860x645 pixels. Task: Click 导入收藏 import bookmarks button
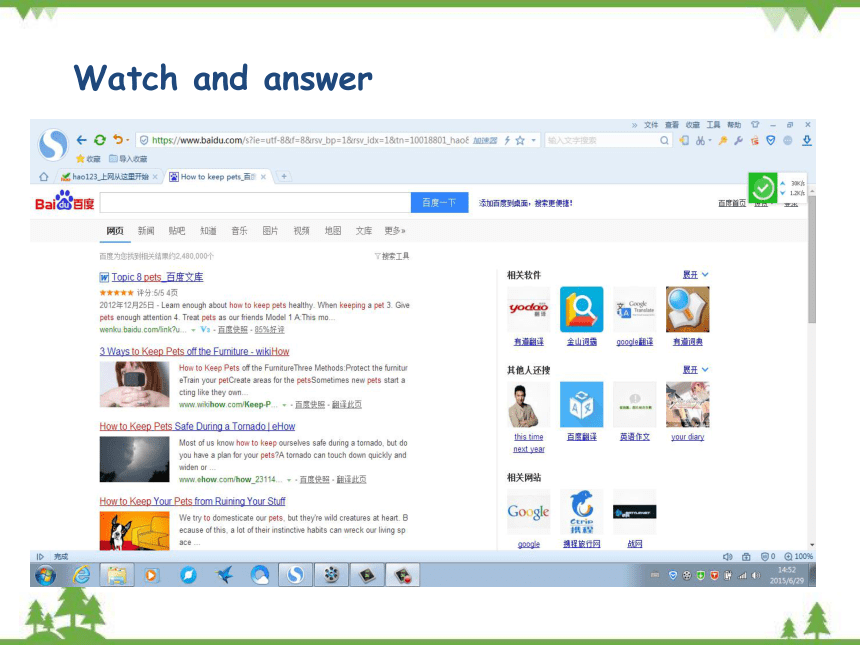click(x=128, y=159)
